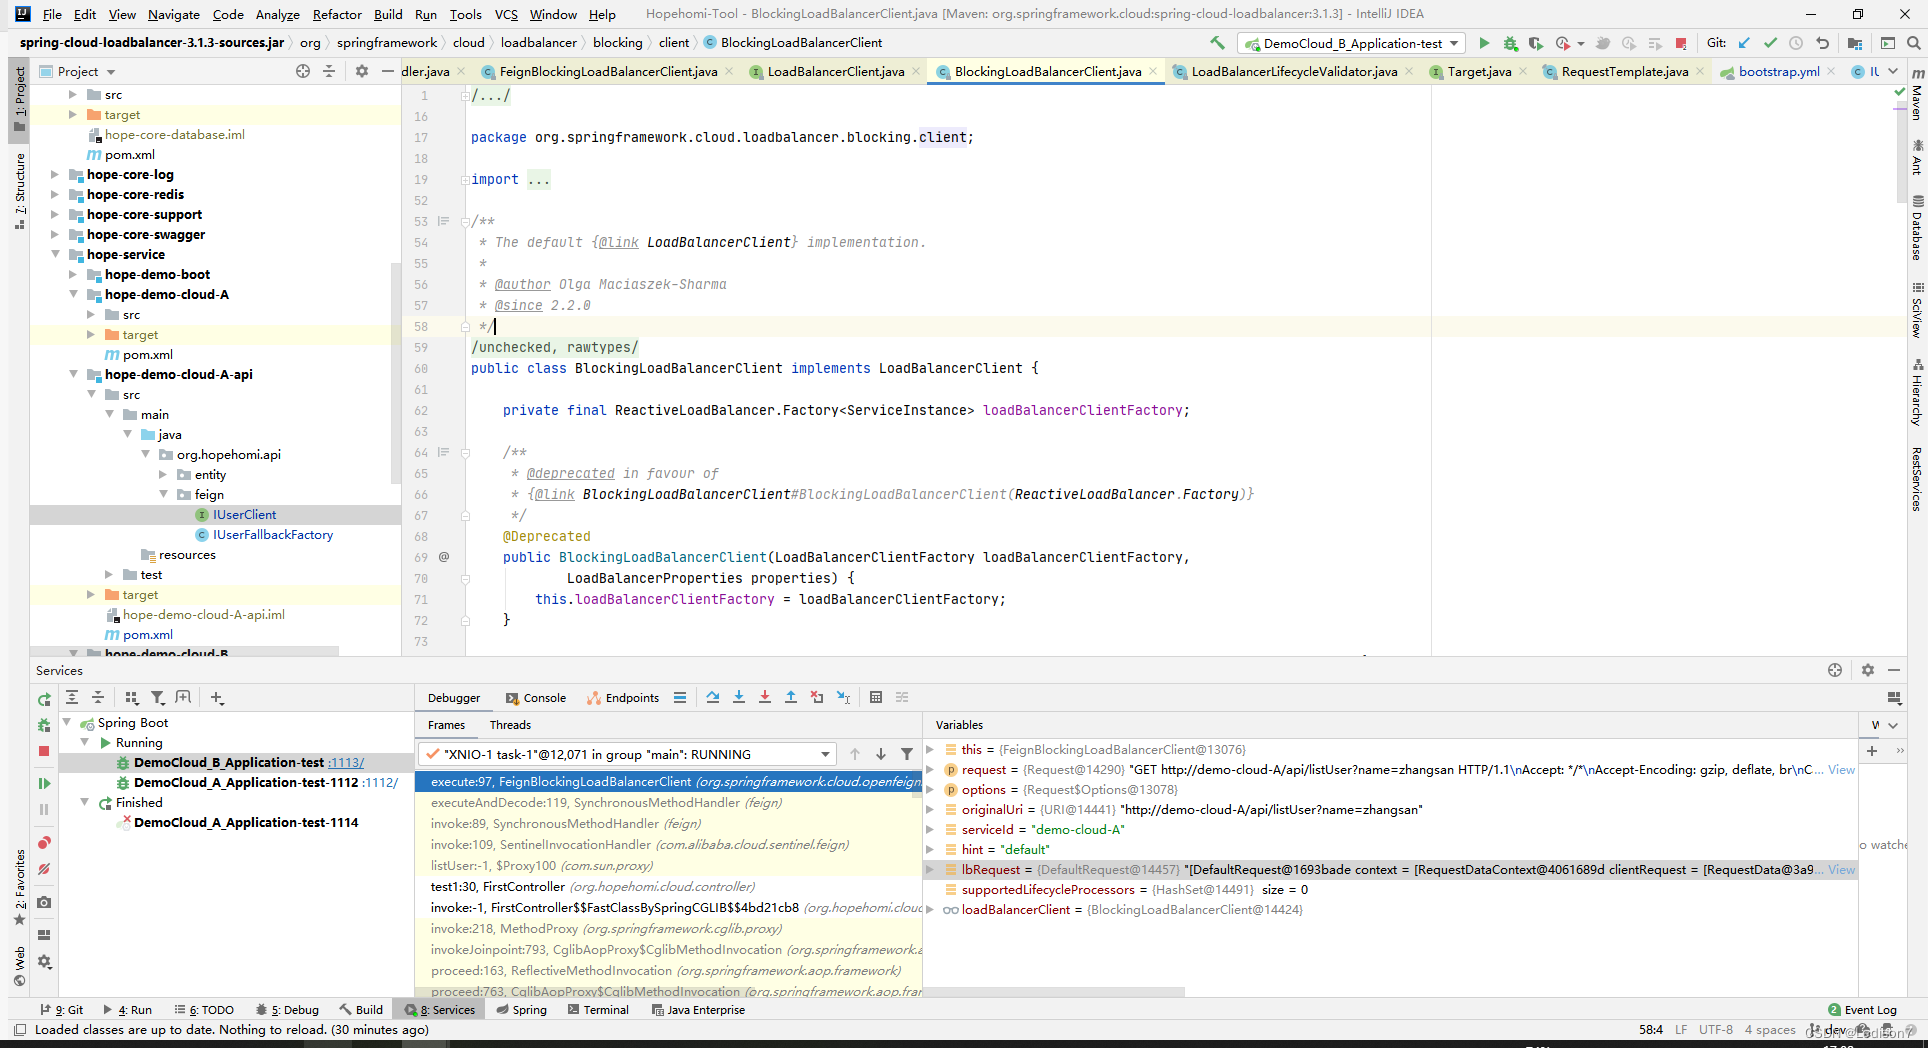Collapse the hope-service folder

(55, 254)
